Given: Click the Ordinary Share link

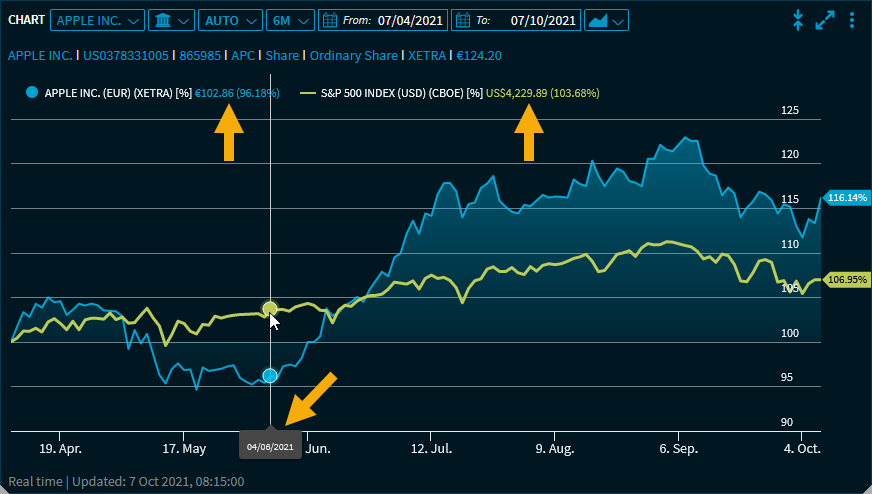Looking at the screenshot, I should [355, 56].
